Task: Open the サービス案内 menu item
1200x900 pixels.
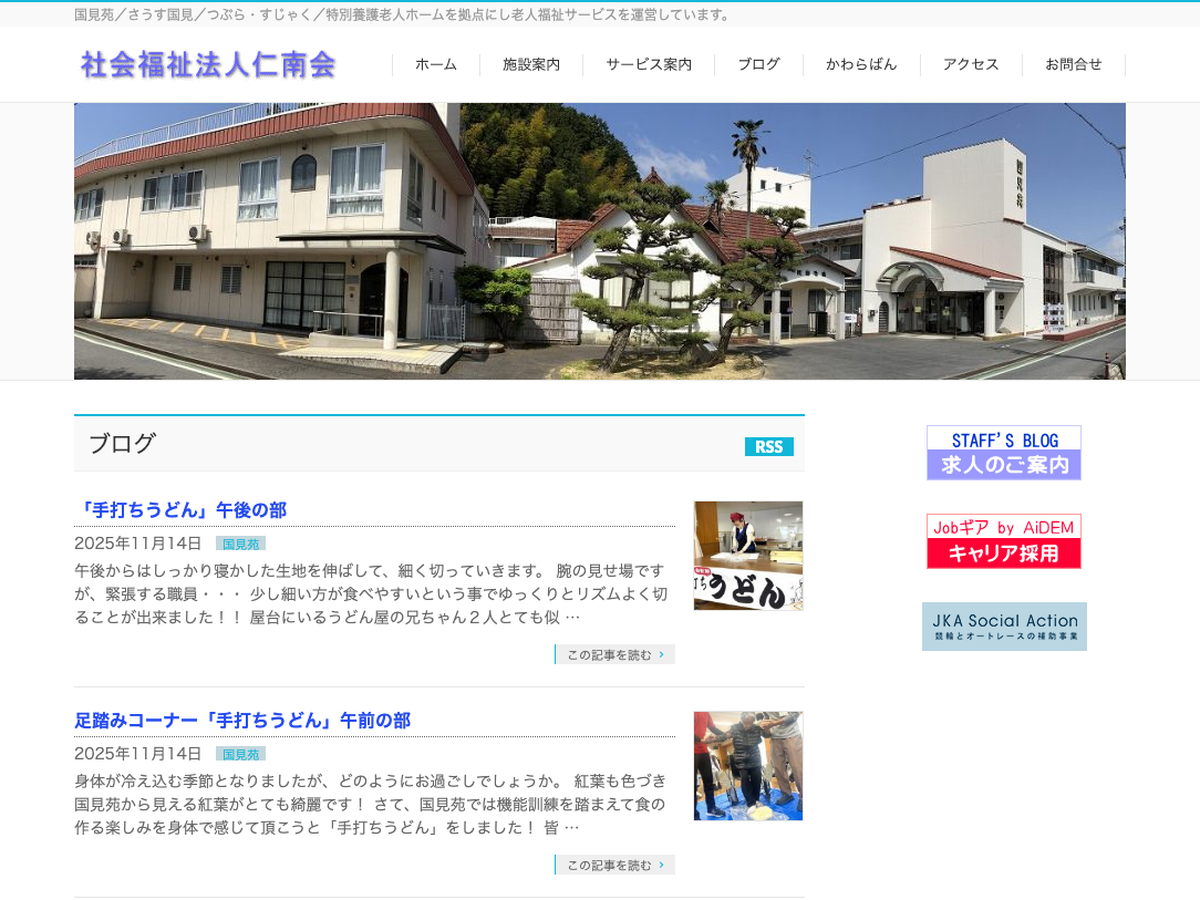Action: tap(648, 65)
